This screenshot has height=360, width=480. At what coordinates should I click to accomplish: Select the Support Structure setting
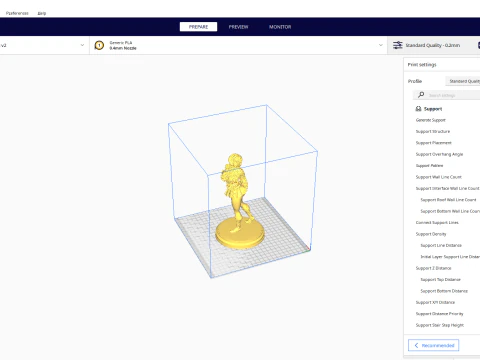click(x=433, y=131)
